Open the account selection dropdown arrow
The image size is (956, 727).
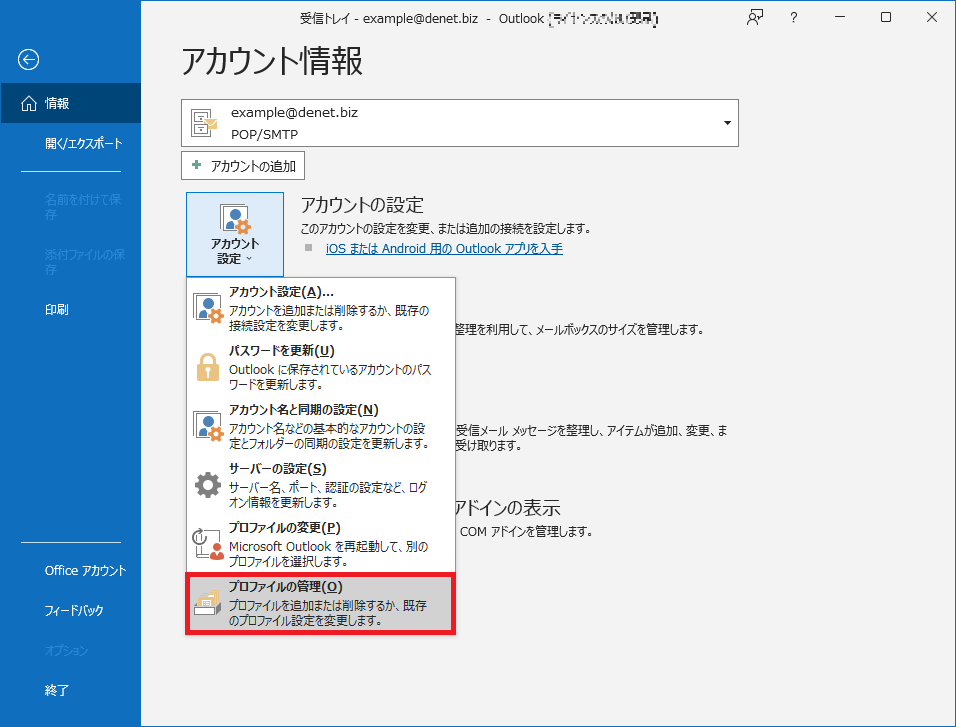pyautogui.click(x=727, y=123)
